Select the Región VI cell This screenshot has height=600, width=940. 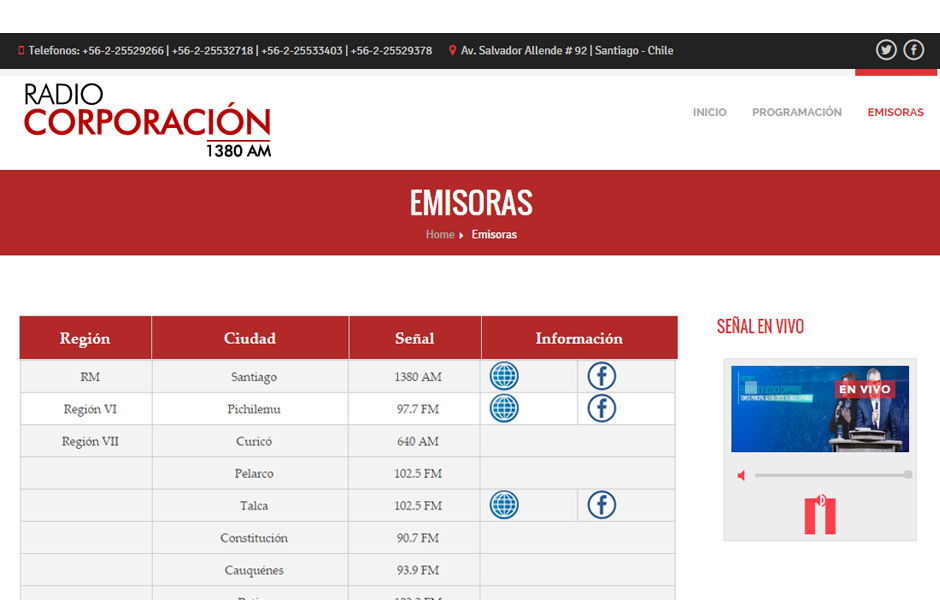pyautogui.click(x=86, y=409)
